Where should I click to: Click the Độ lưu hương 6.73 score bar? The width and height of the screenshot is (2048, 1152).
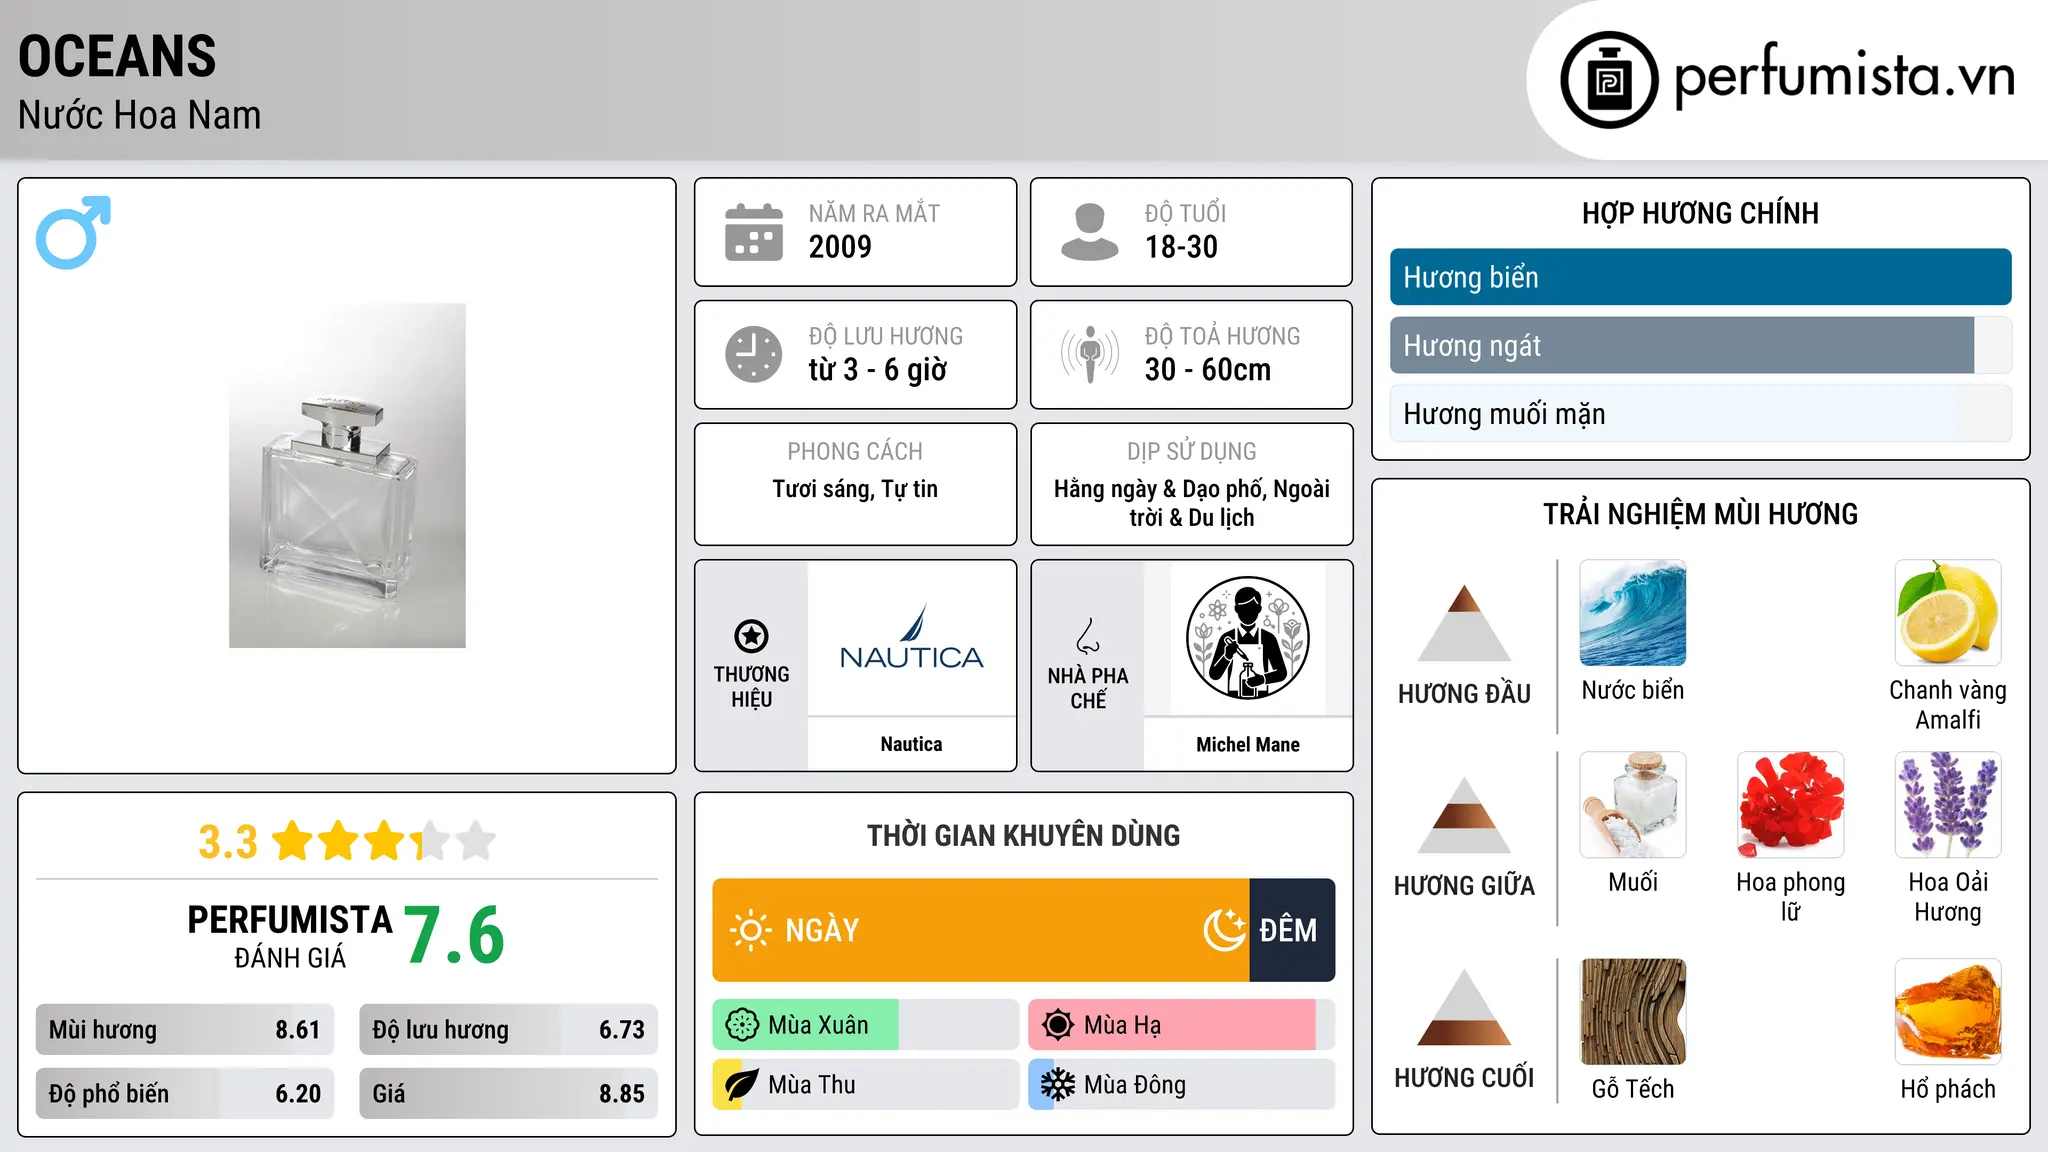tap(509, 1030)
